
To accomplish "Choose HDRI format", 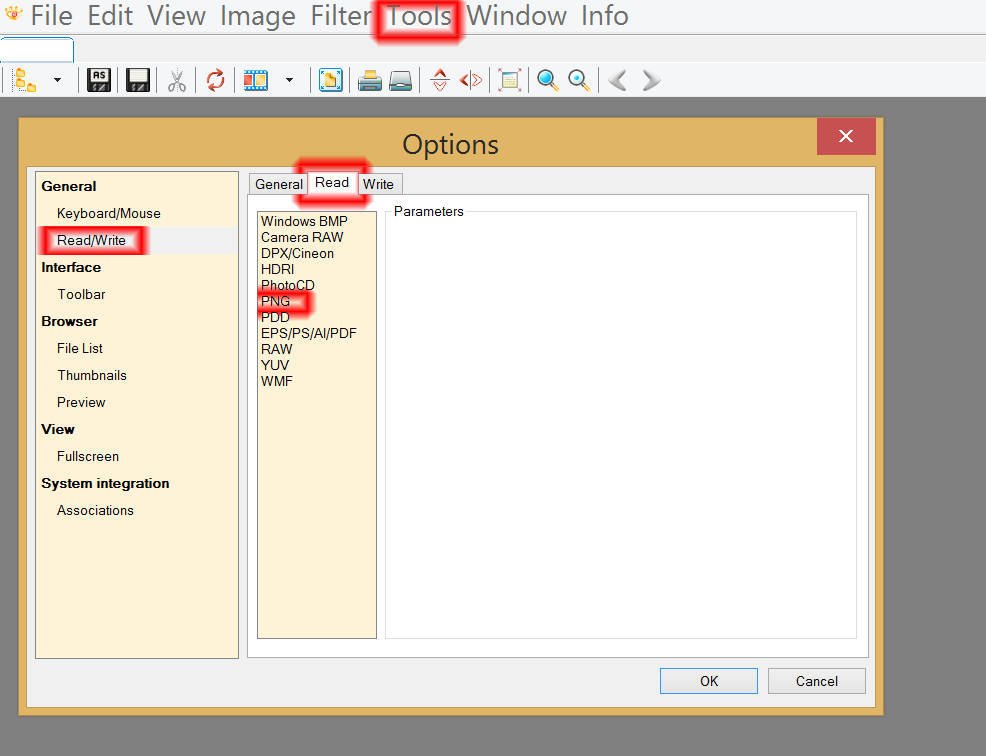I will (278, 269).
